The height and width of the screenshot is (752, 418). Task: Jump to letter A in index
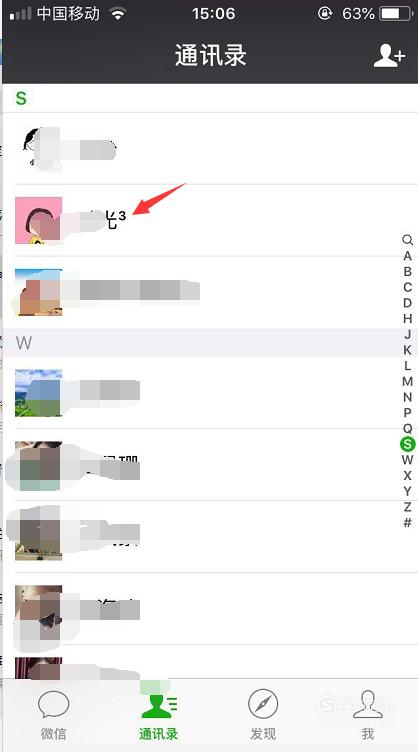(407, 256)
